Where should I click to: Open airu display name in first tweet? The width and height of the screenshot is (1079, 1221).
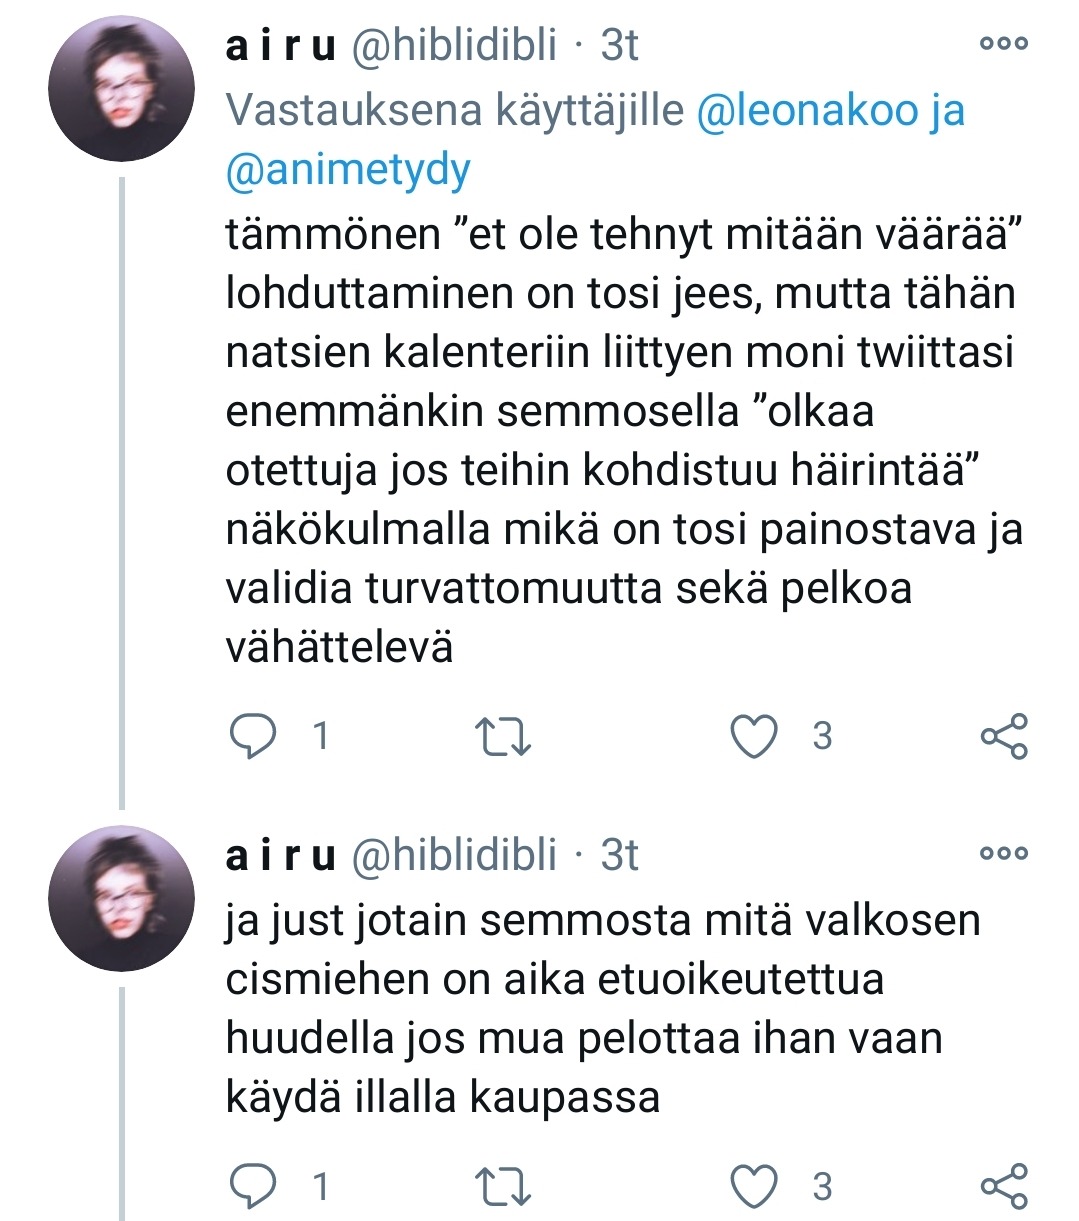[x=281, y=46]
